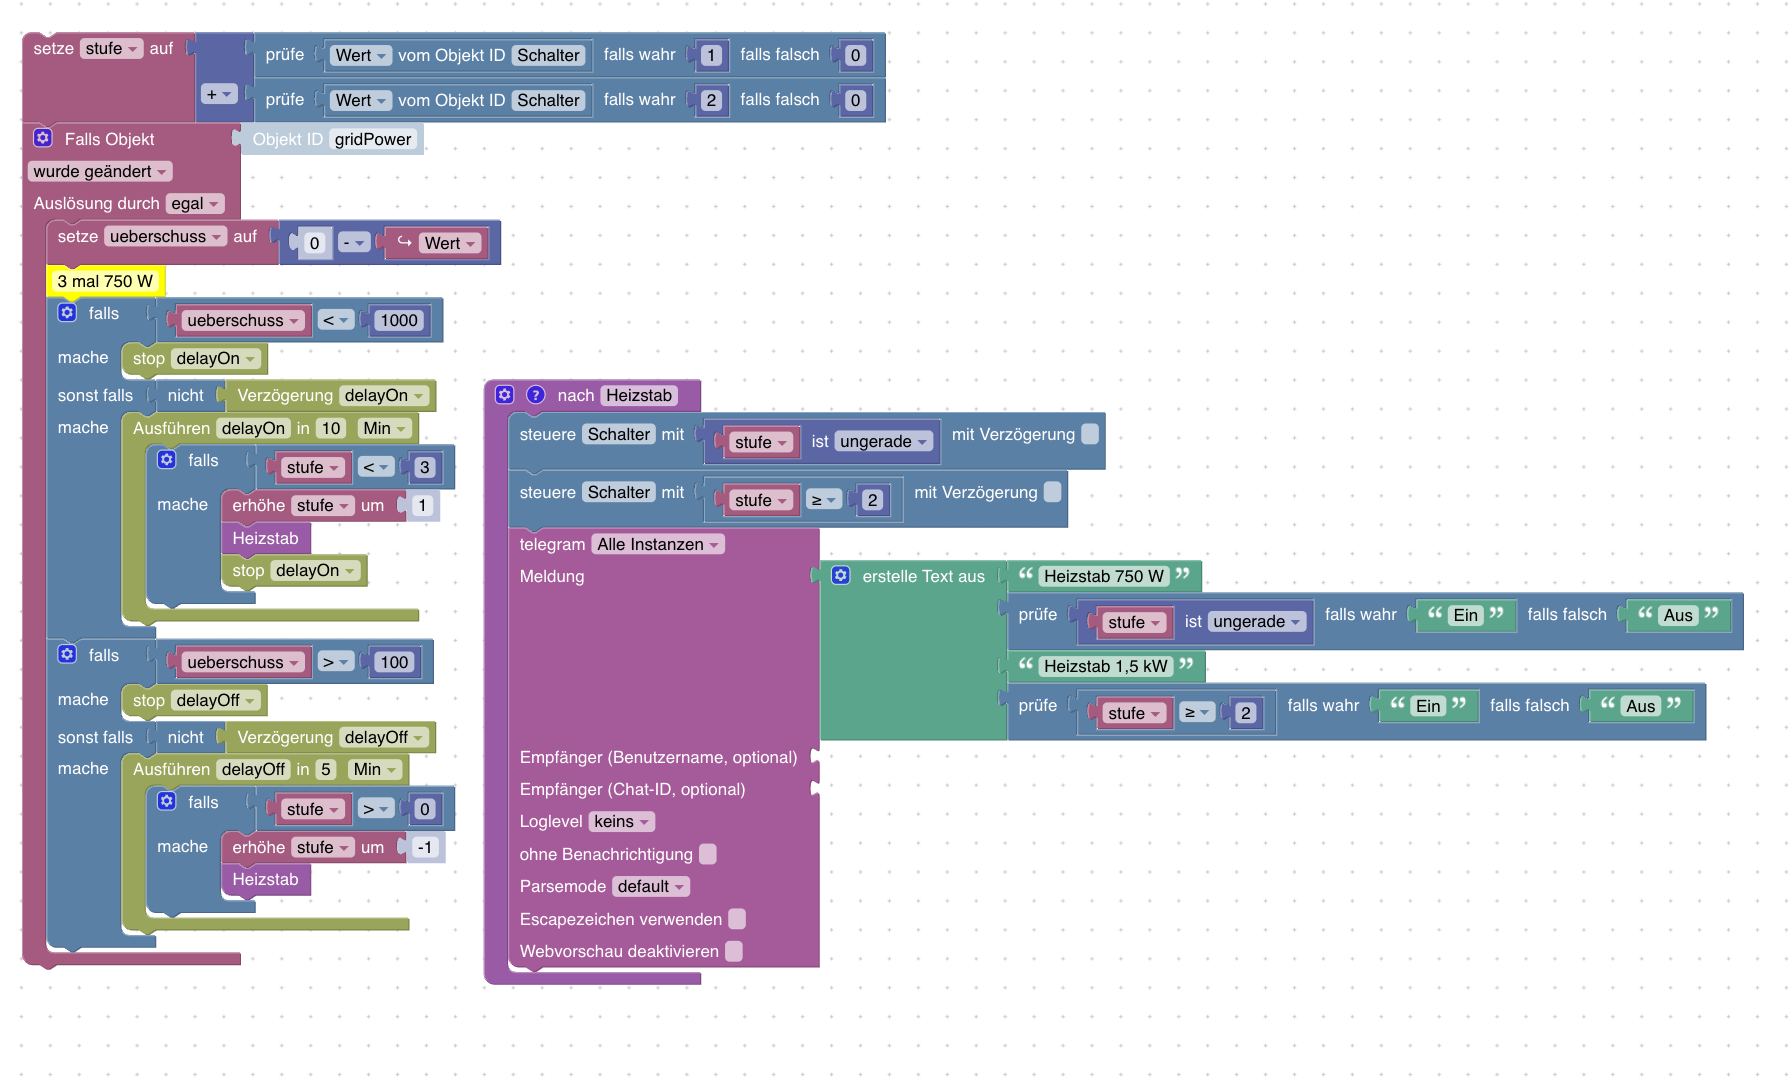
Task: Open gear on falls block for stufe > 0
Action: point(167,802)
